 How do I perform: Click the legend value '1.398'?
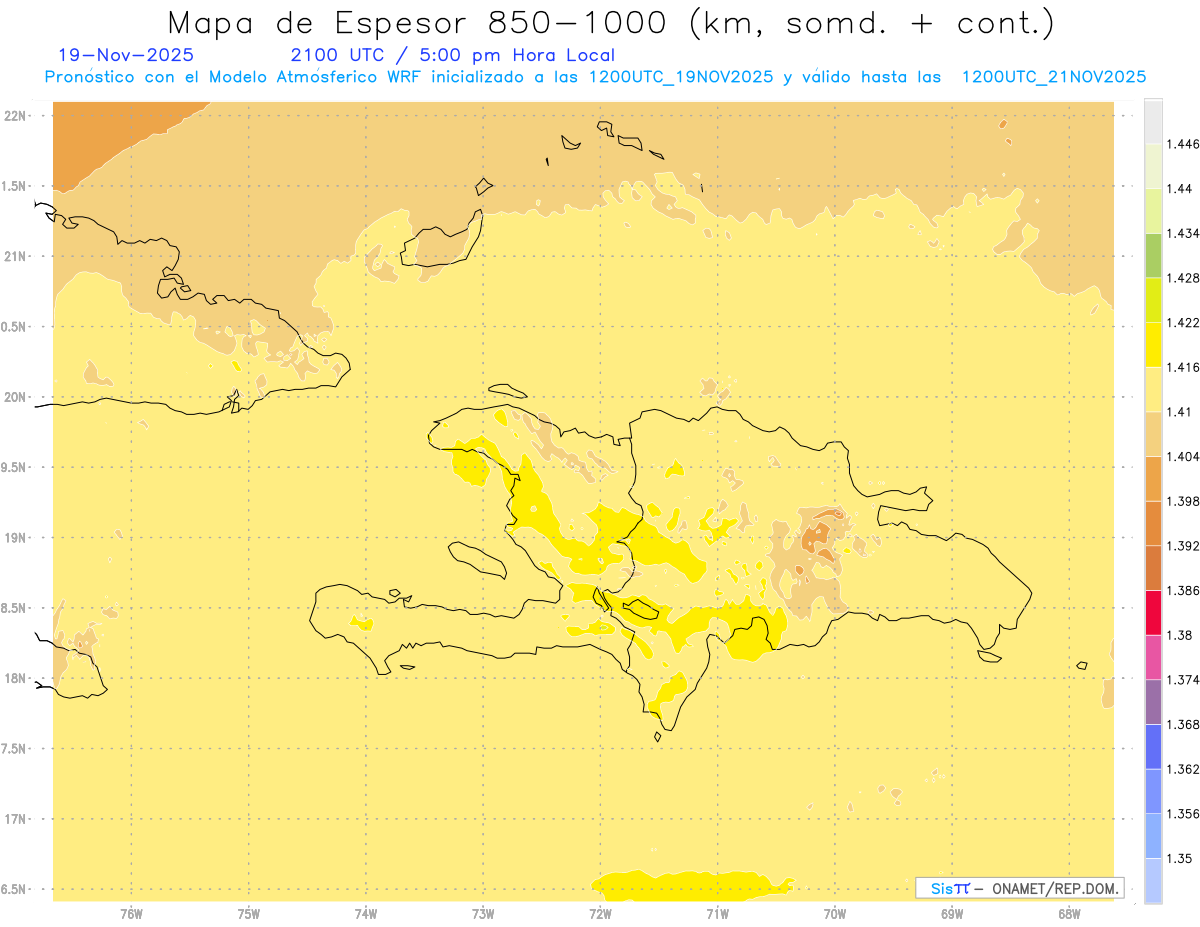[1185, 501]
